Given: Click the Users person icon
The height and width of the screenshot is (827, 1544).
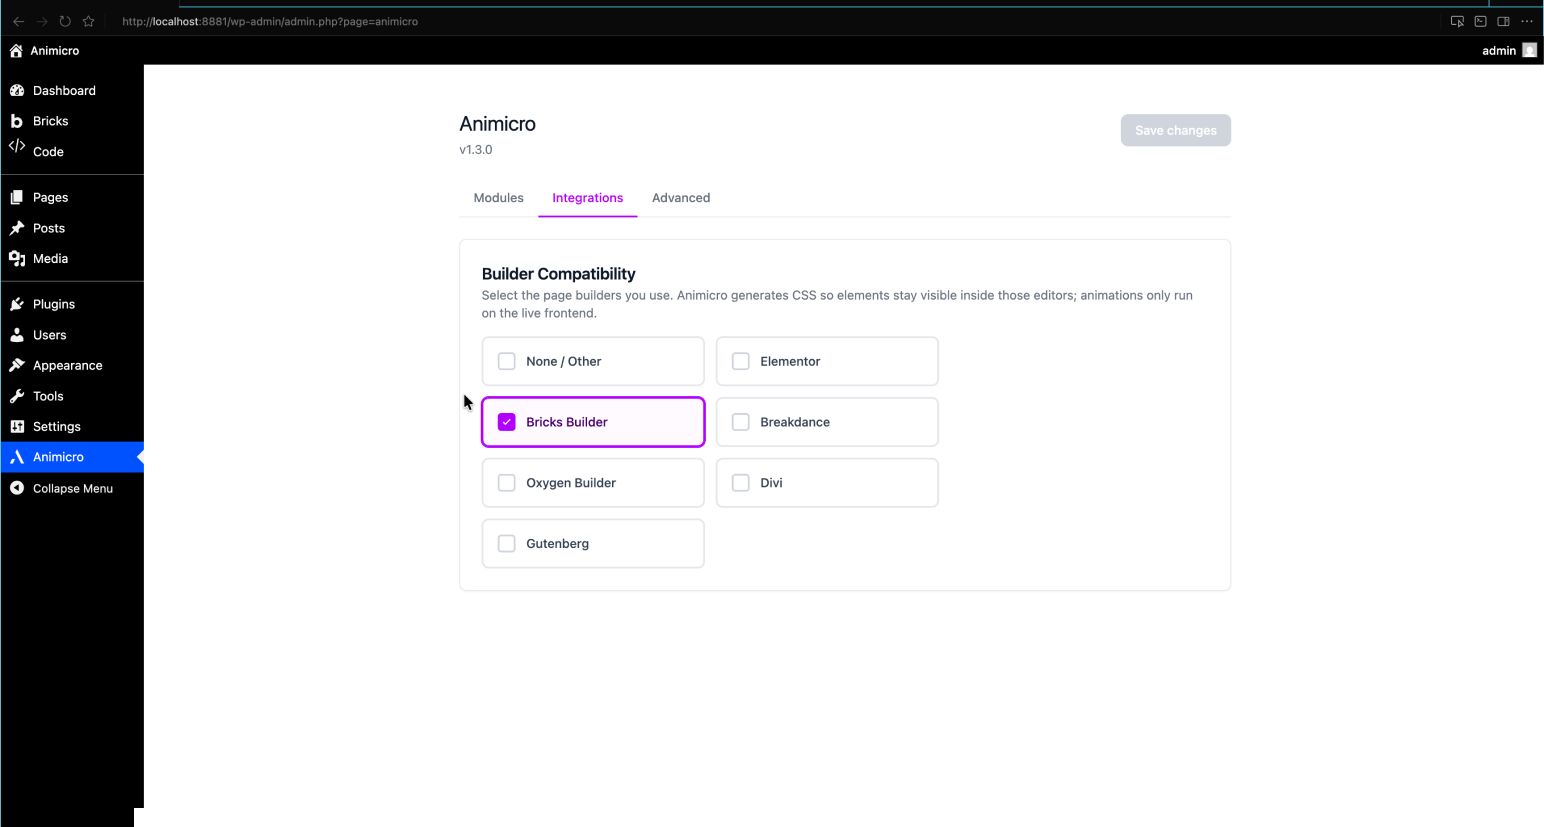Looking at the screenshot, I should pos(17,335).
